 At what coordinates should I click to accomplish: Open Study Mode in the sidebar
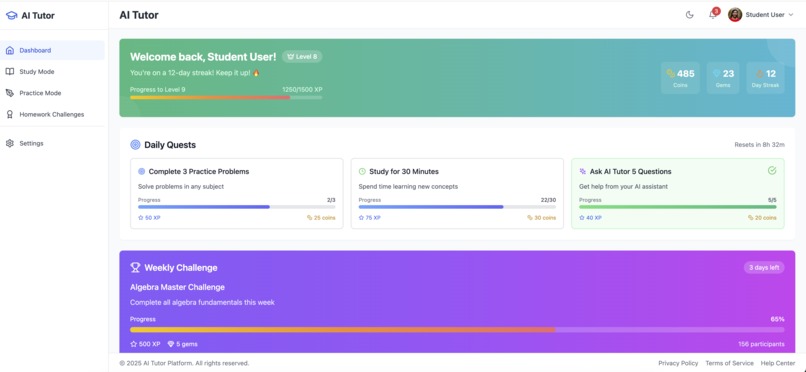[x=52, y=71]
